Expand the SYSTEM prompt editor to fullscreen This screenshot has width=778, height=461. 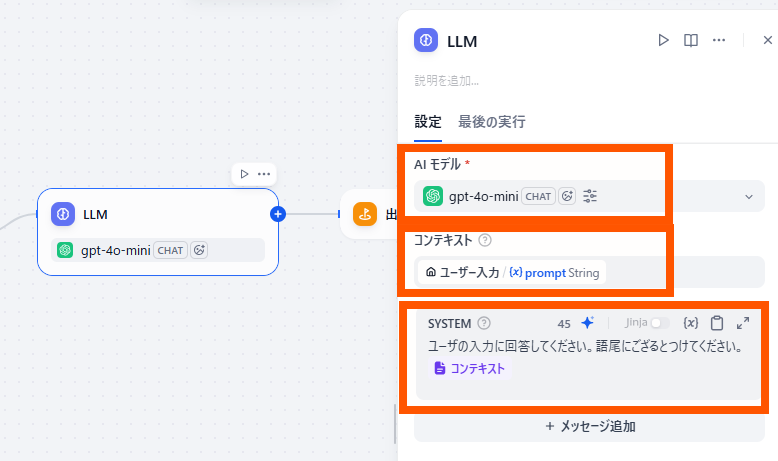[743, 323]
